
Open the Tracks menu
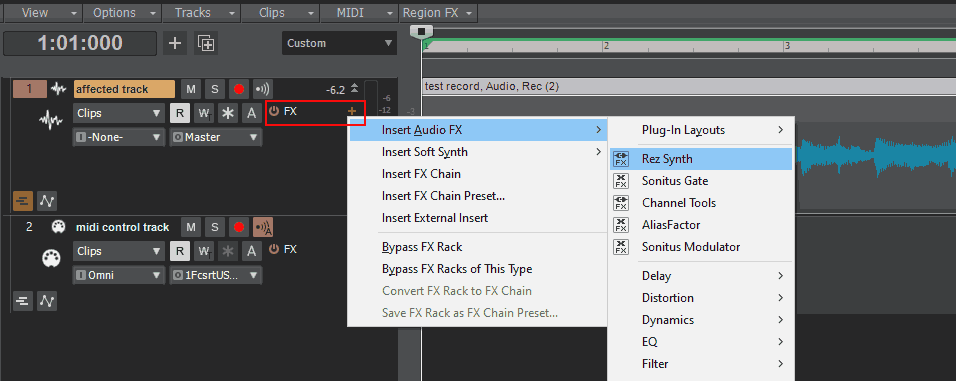[x=201, y=12]
